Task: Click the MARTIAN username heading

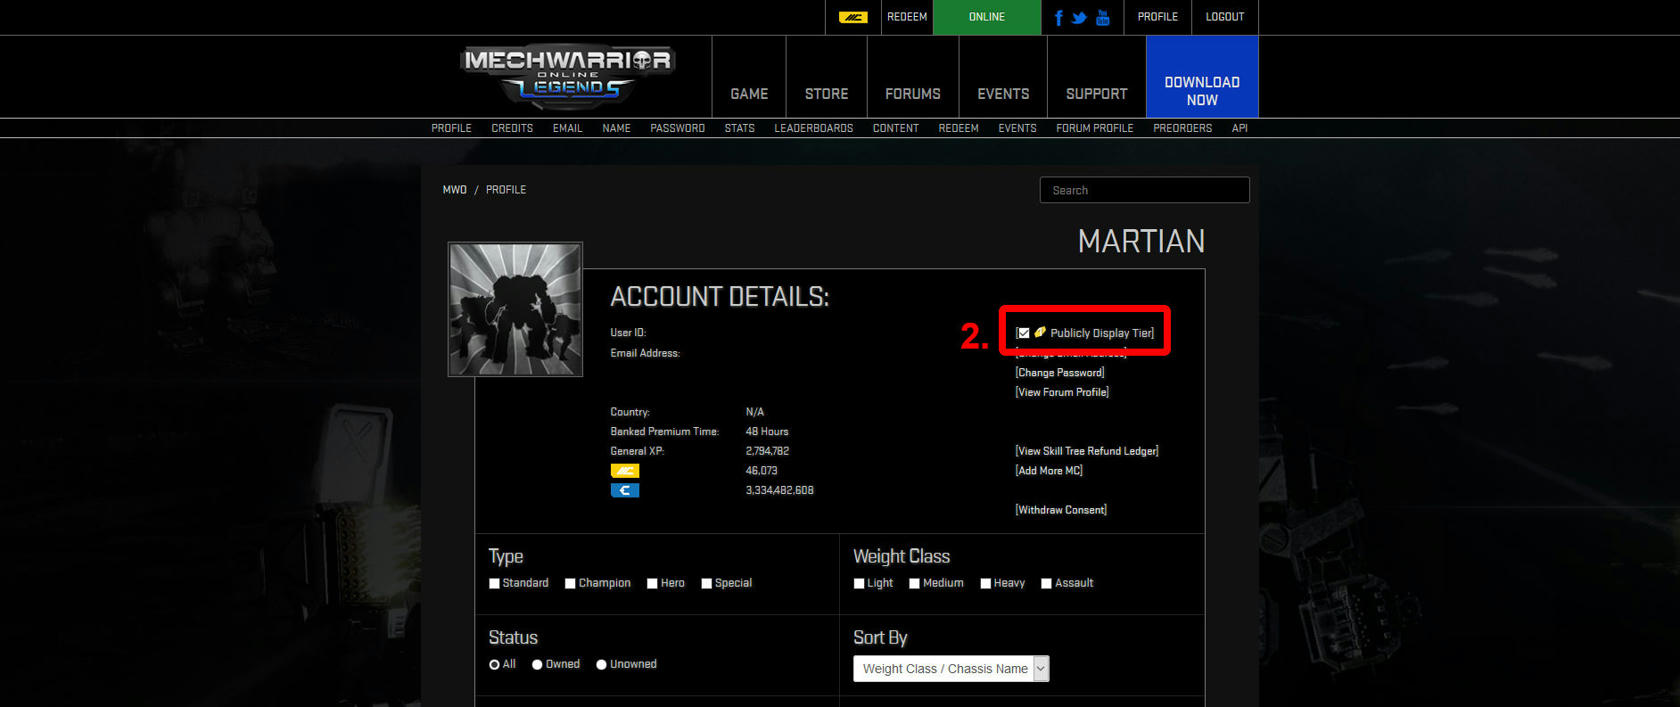Action: point(1141,241)
